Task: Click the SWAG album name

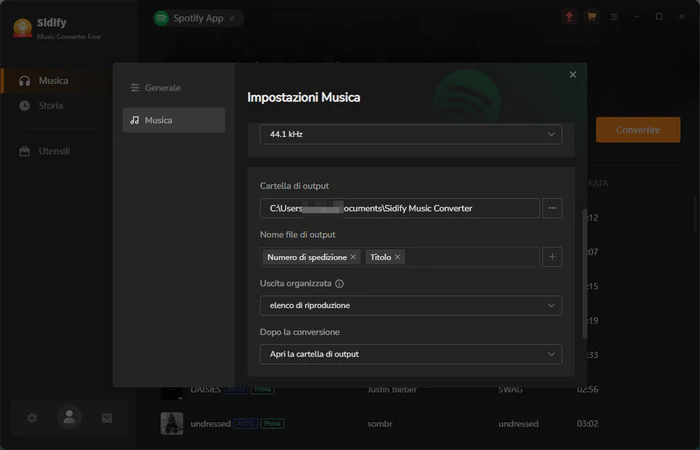Action: pos(510,390)
